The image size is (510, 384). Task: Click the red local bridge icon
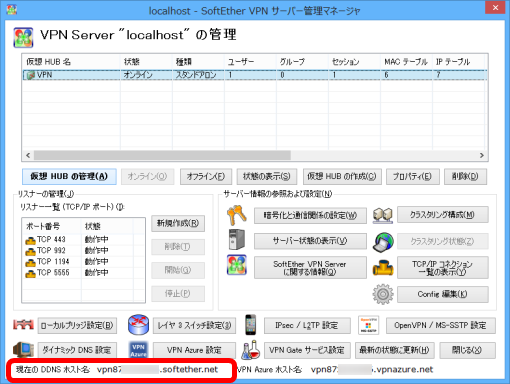point(23,324)
